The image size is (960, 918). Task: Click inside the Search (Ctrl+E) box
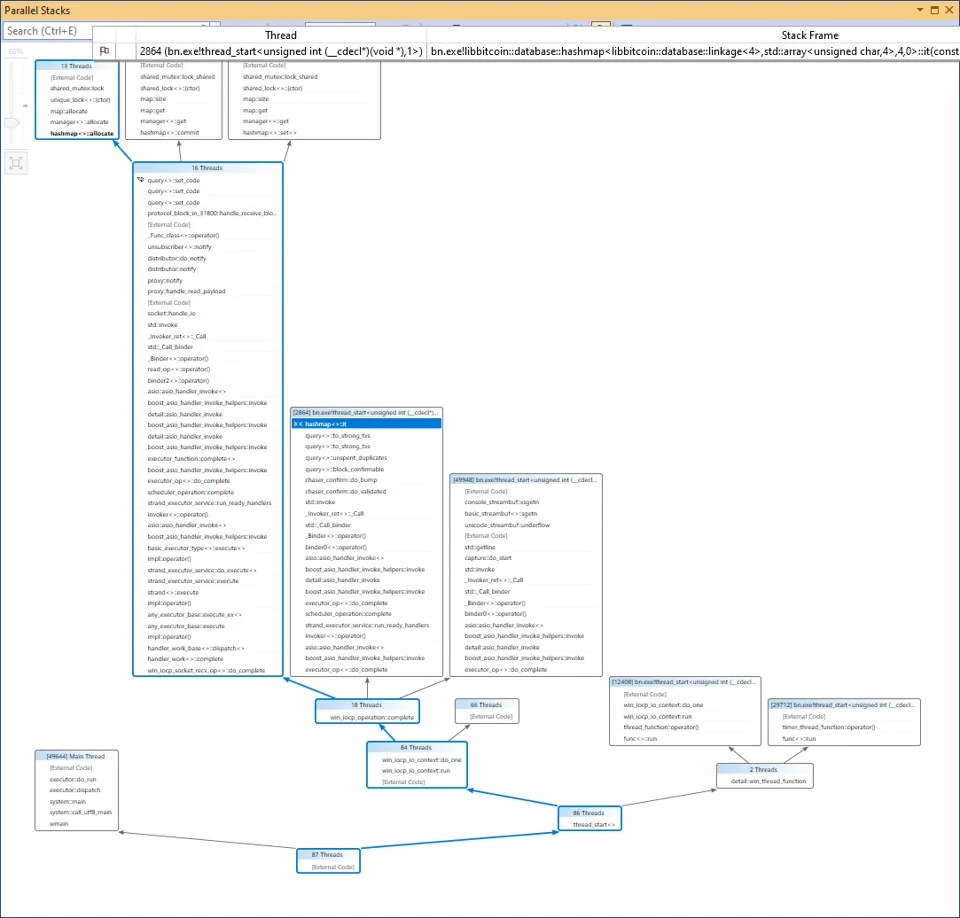[x=48, y=31]
